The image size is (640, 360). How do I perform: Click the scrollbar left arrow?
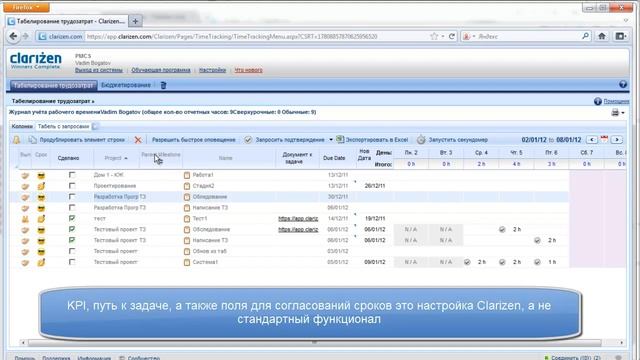pos(23,342)
